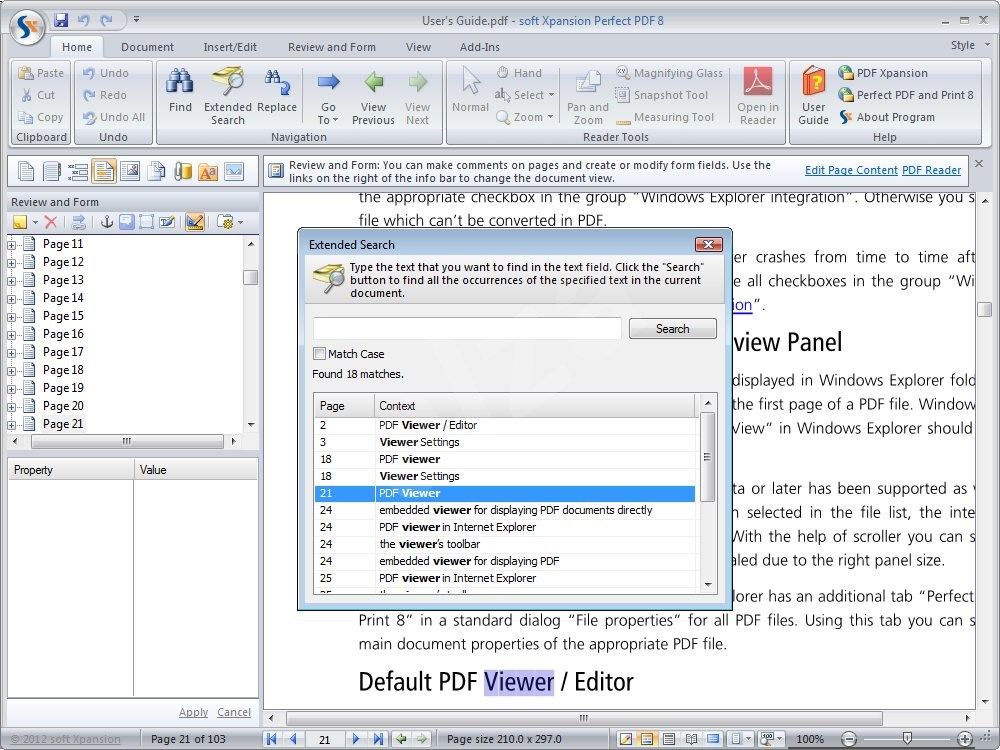
Task: Click the soft Xpansion application logo button
Action: pyautogui.click(x=27, y=26)
